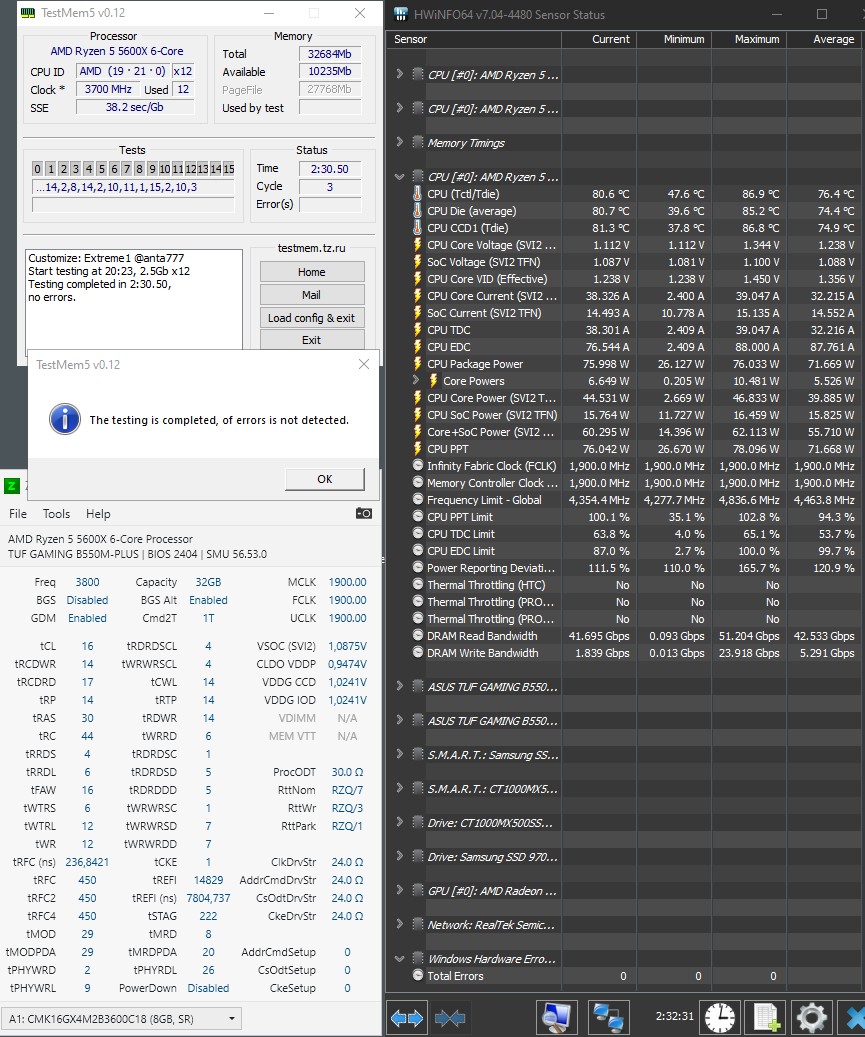Click the HWiNFO64 title bar app icon
865x1037 pixels.
[401, 14]
